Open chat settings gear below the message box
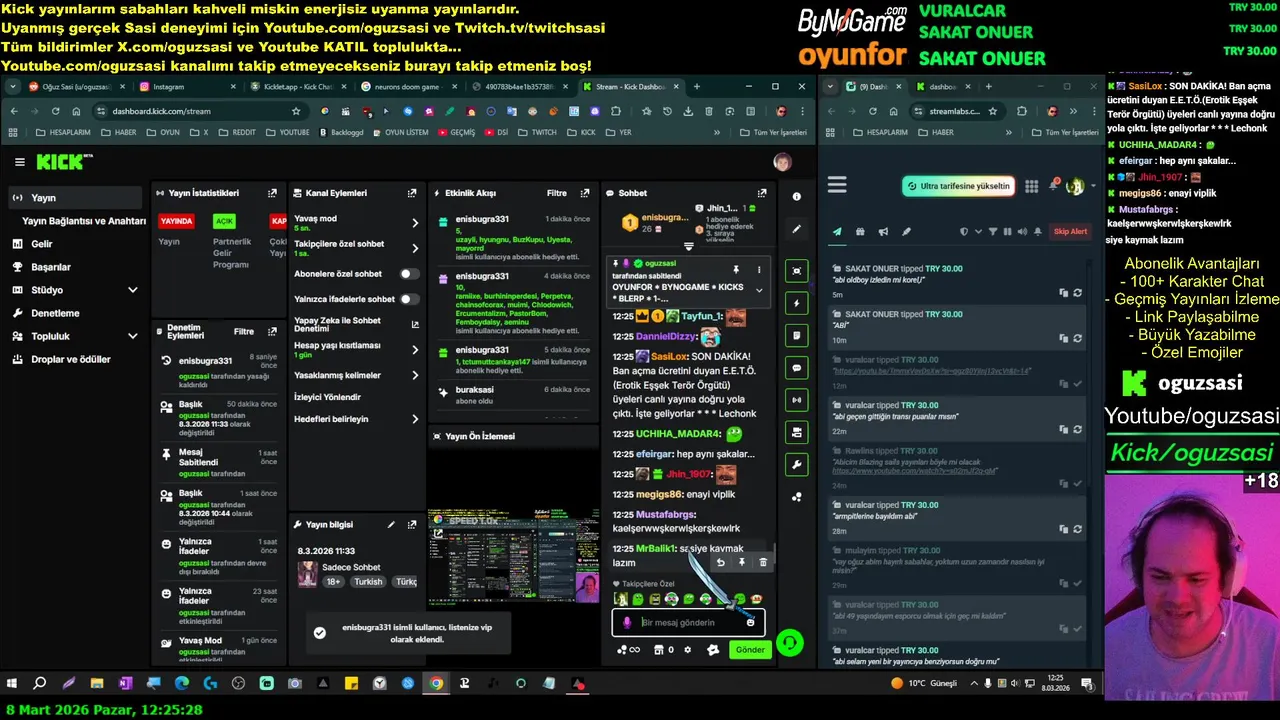Screen dimensions: 1280x720 [x=687, y=650]
